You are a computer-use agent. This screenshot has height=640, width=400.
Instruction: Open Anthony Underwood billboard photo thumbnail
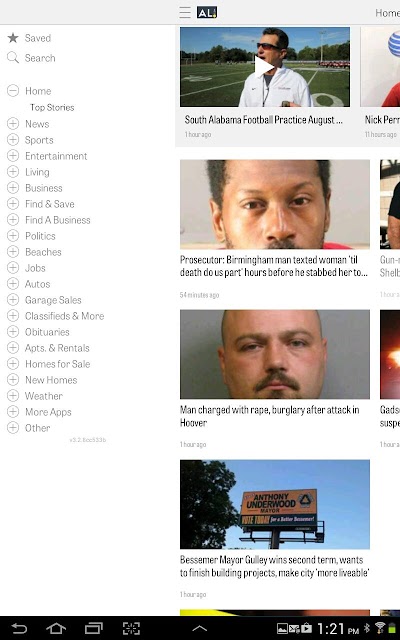pos(275,504)
